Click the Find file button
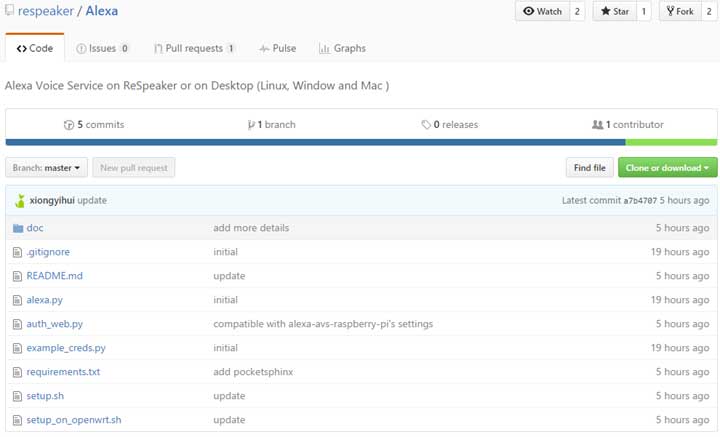720x437 pixels. (589, 168)
